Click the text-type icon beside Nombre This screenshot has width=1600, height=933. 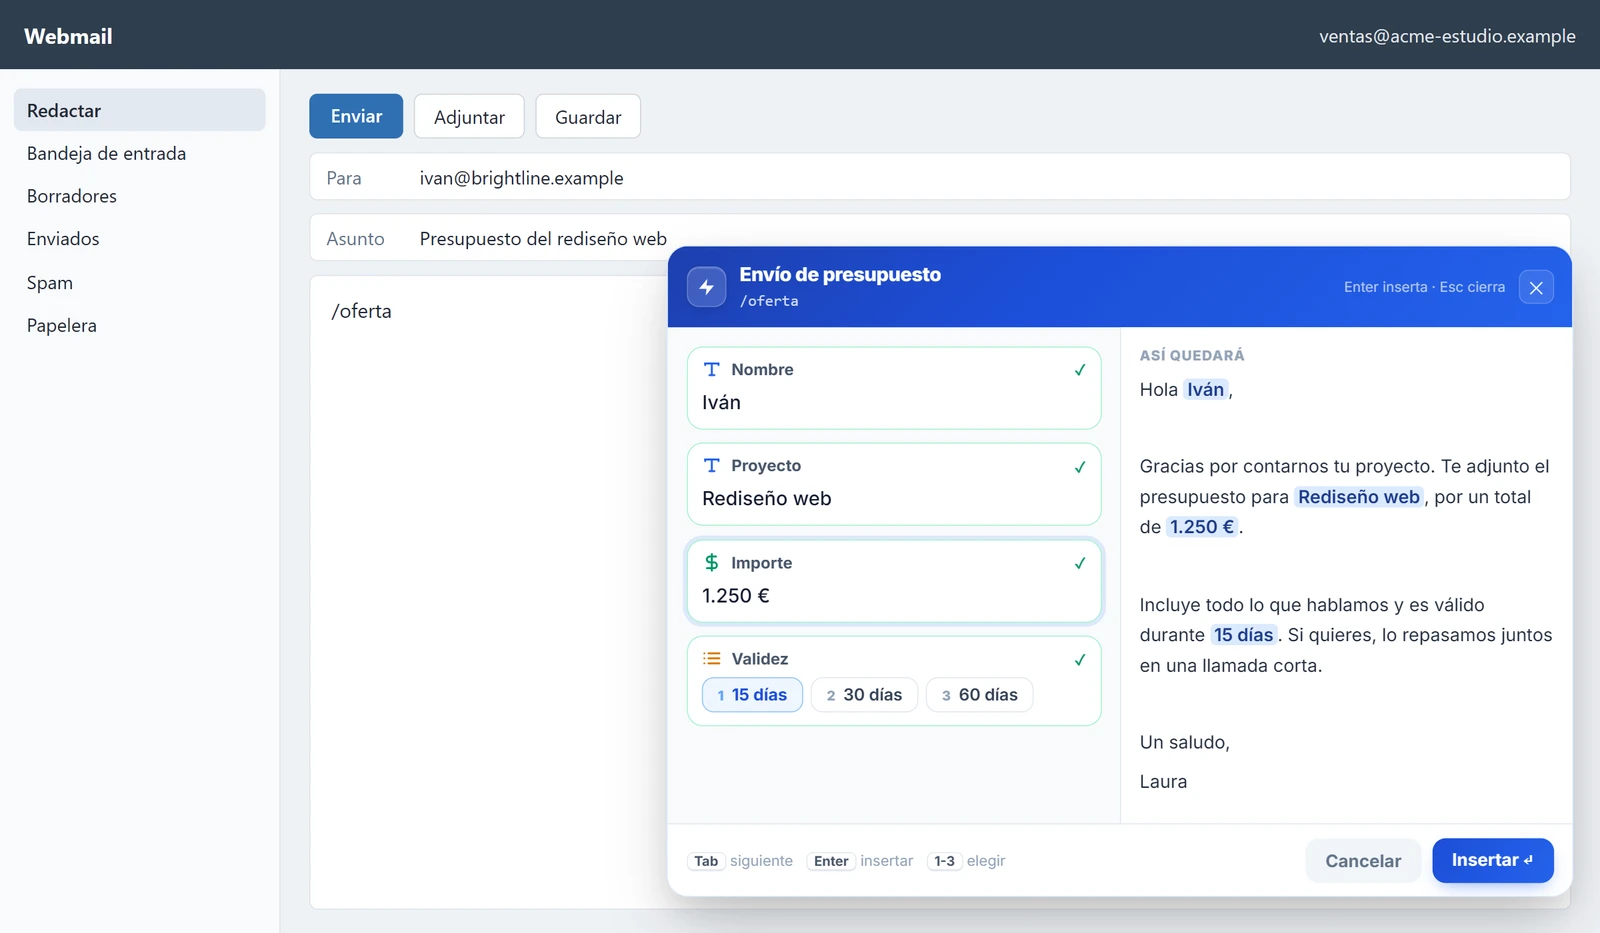[712, 369]
